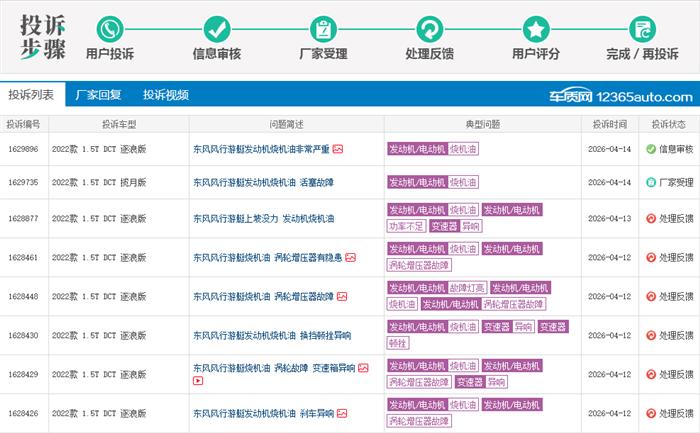
Task: Open image icon next to 刹车异响 complaint
Action: pos(344,413)
